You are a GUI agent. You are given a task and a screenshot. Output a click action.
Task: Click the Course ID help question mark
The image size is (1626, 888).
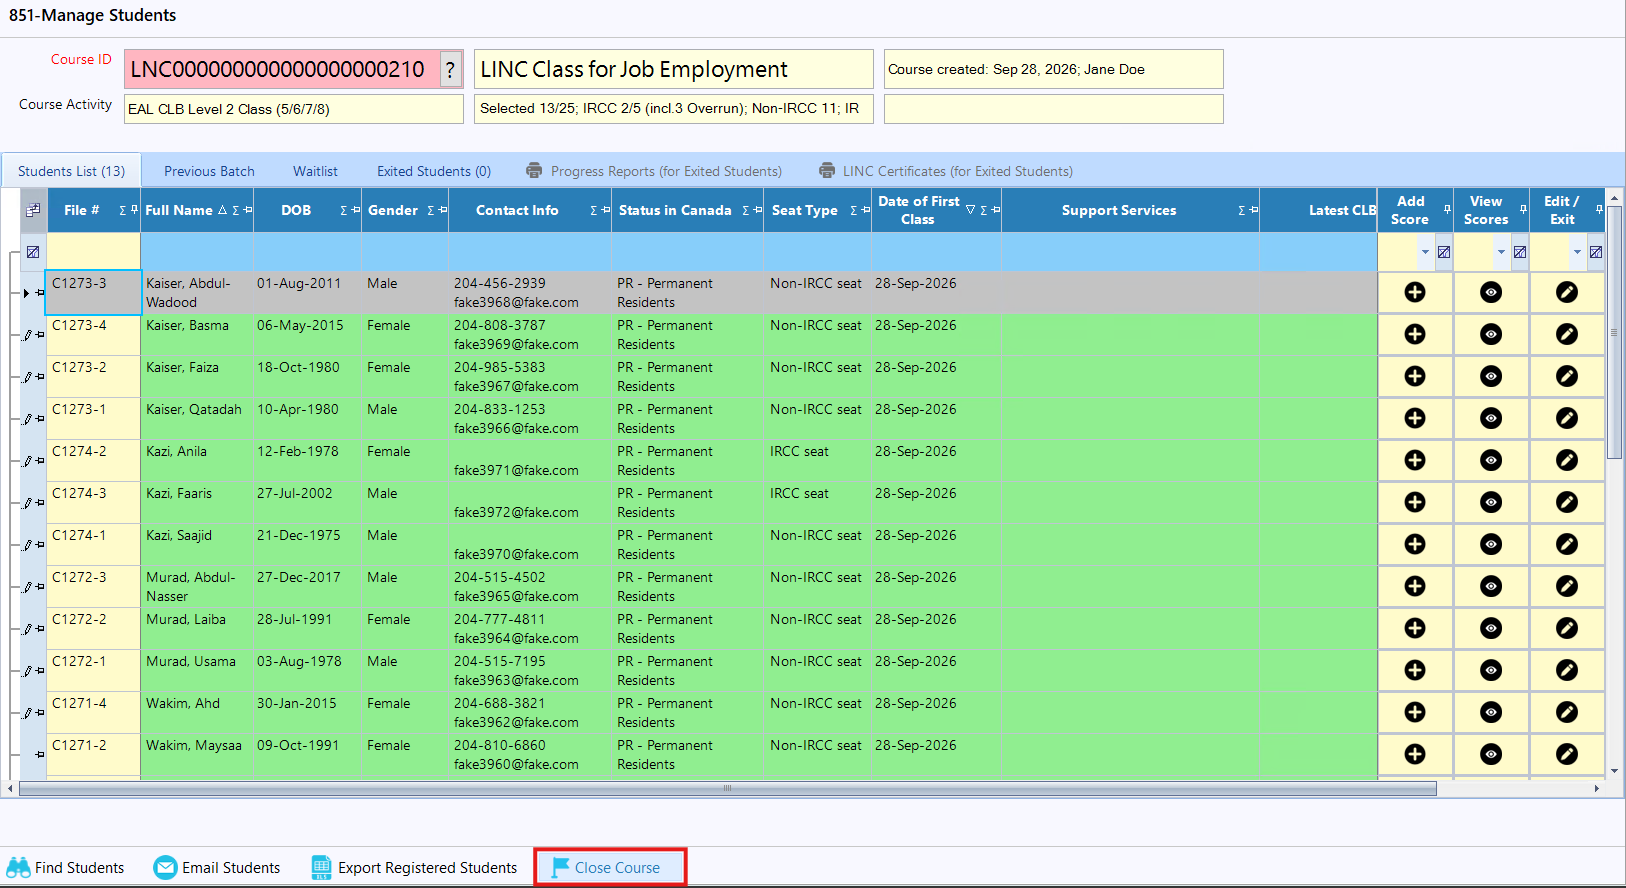(x=451, y=69)
